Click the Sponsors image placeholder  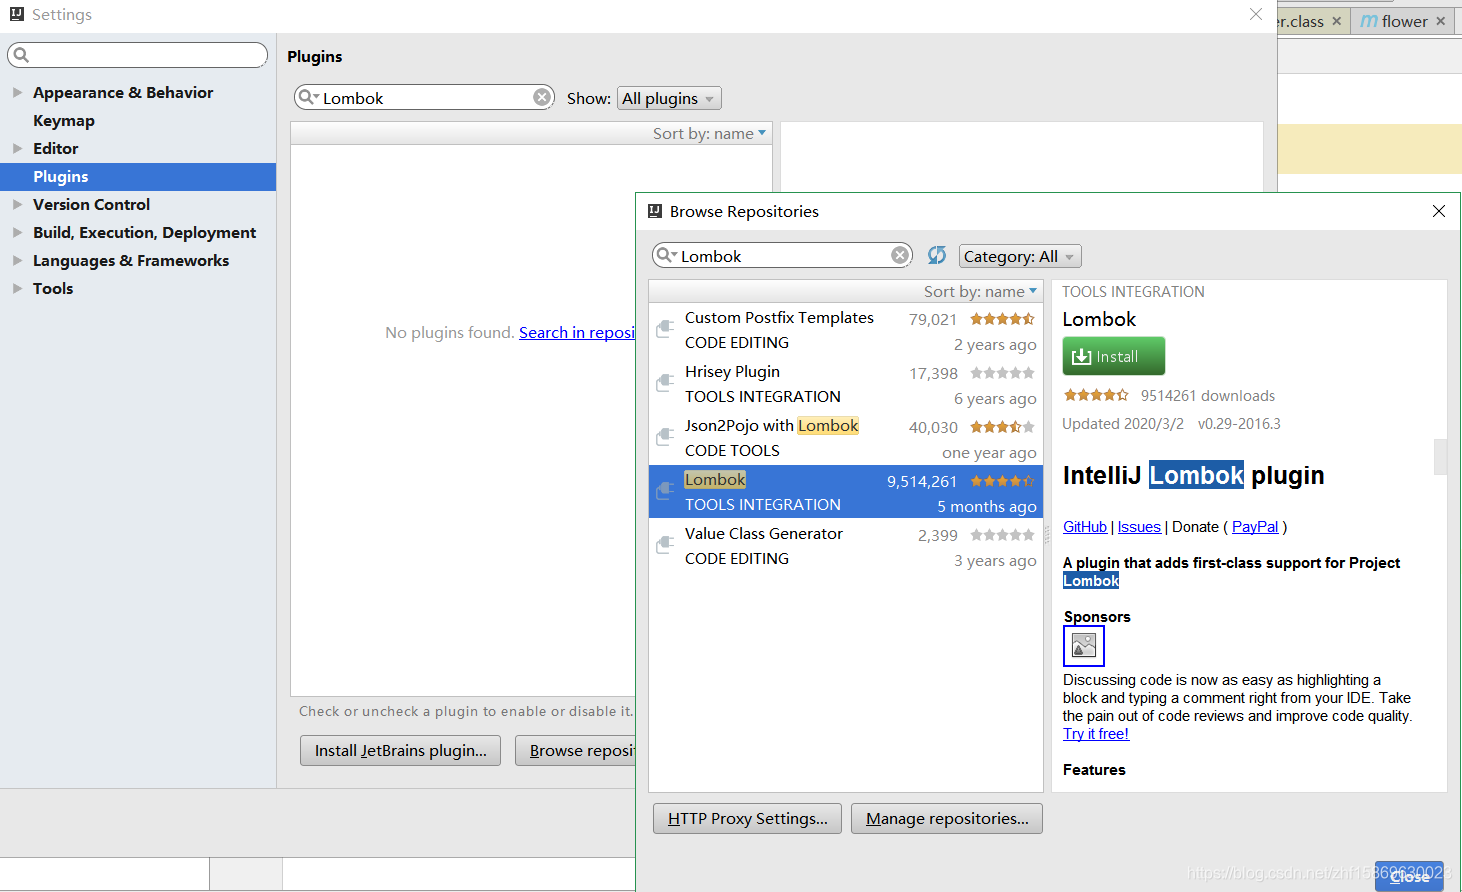coord(1084,646)
